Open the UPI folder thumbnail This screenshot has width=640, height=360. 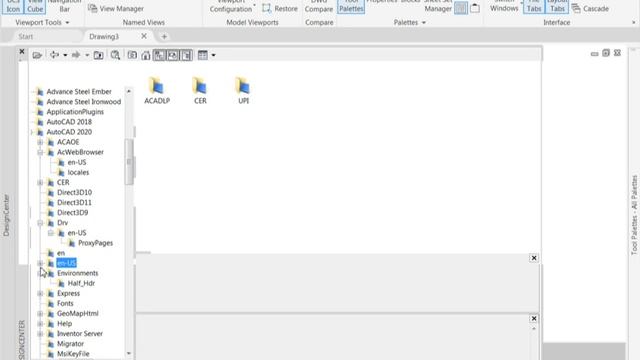pos(243,91)
